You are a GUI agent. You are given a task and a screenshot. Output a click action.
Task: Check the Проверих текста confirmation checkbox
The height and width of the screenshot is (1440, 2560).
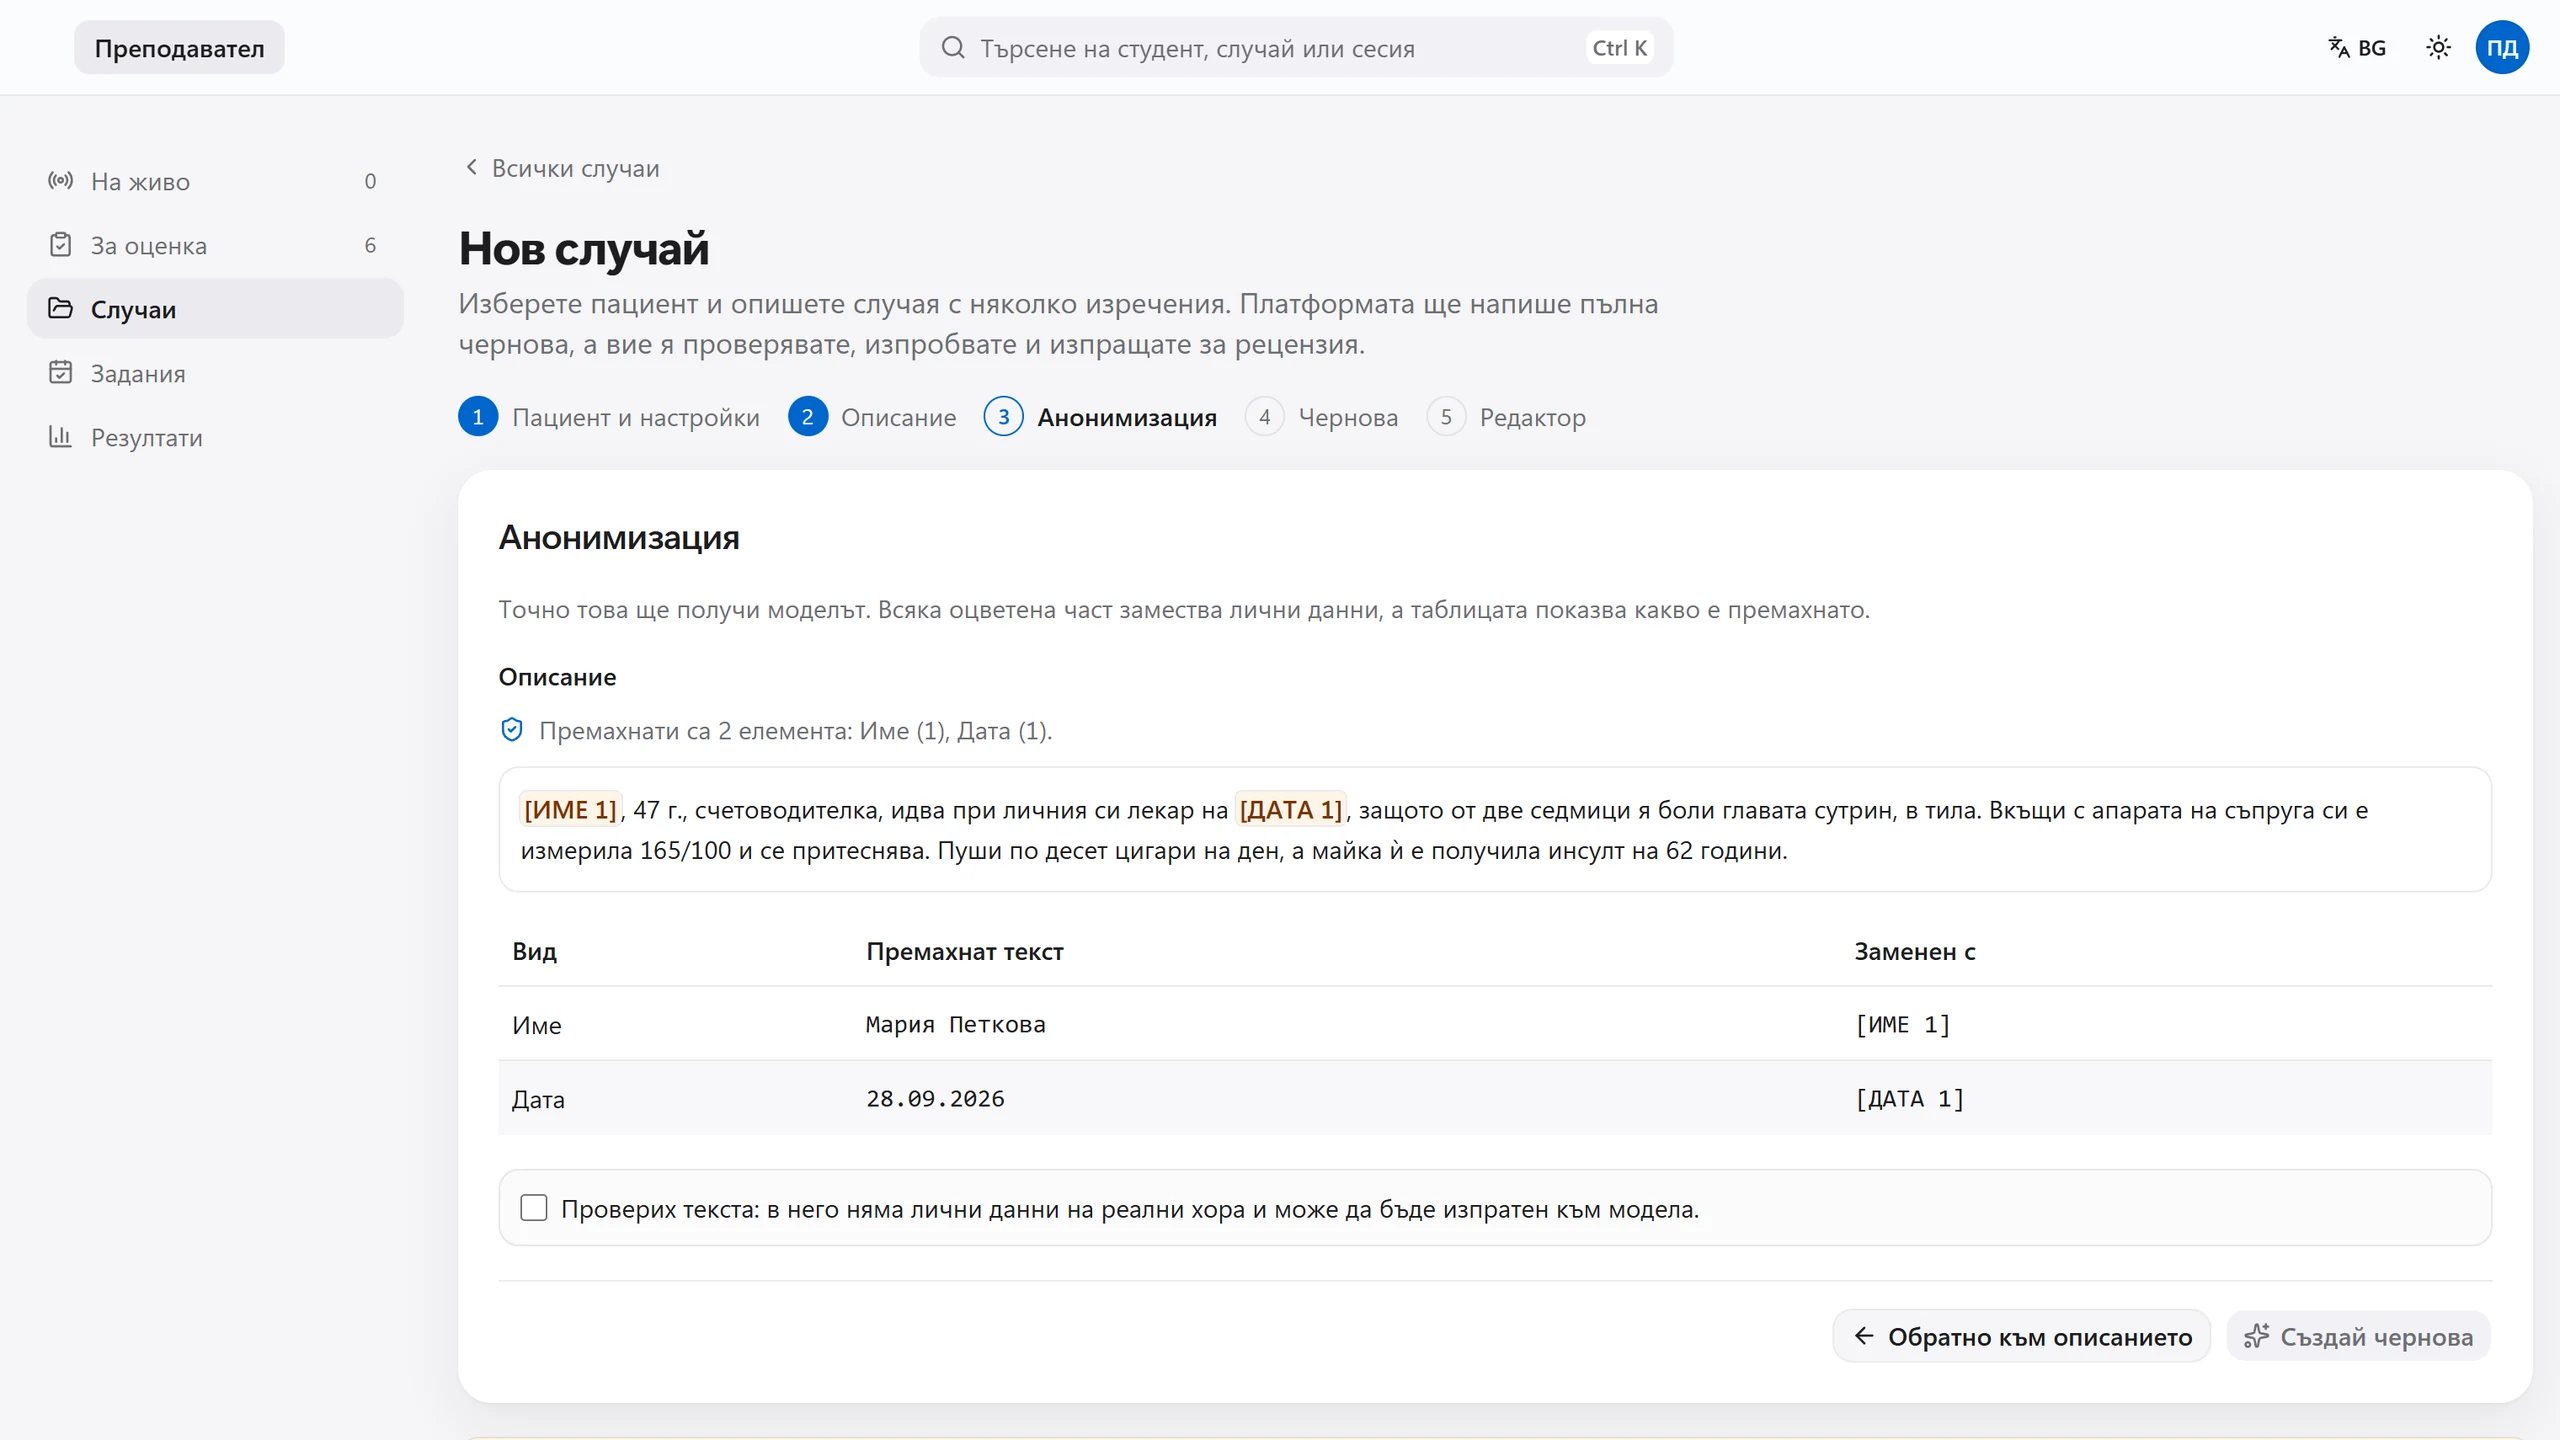[534, 1208]
